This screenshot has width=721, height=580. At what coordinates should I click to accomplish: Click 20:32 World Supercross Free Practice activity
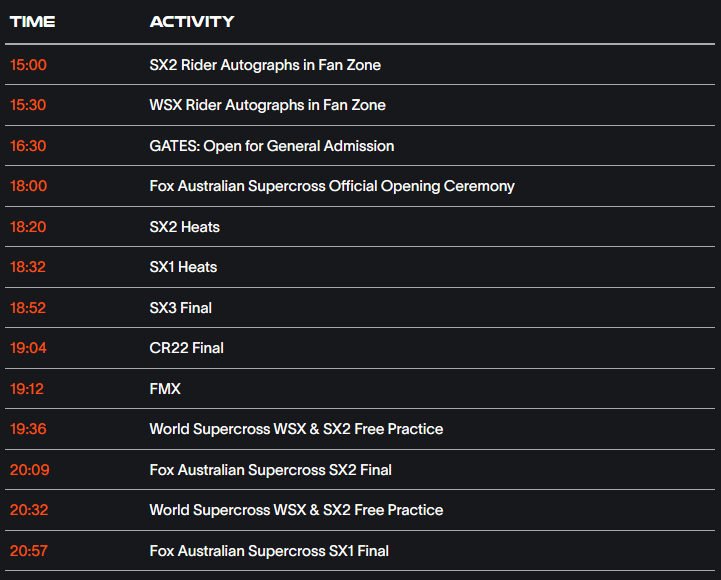point(296,510)
